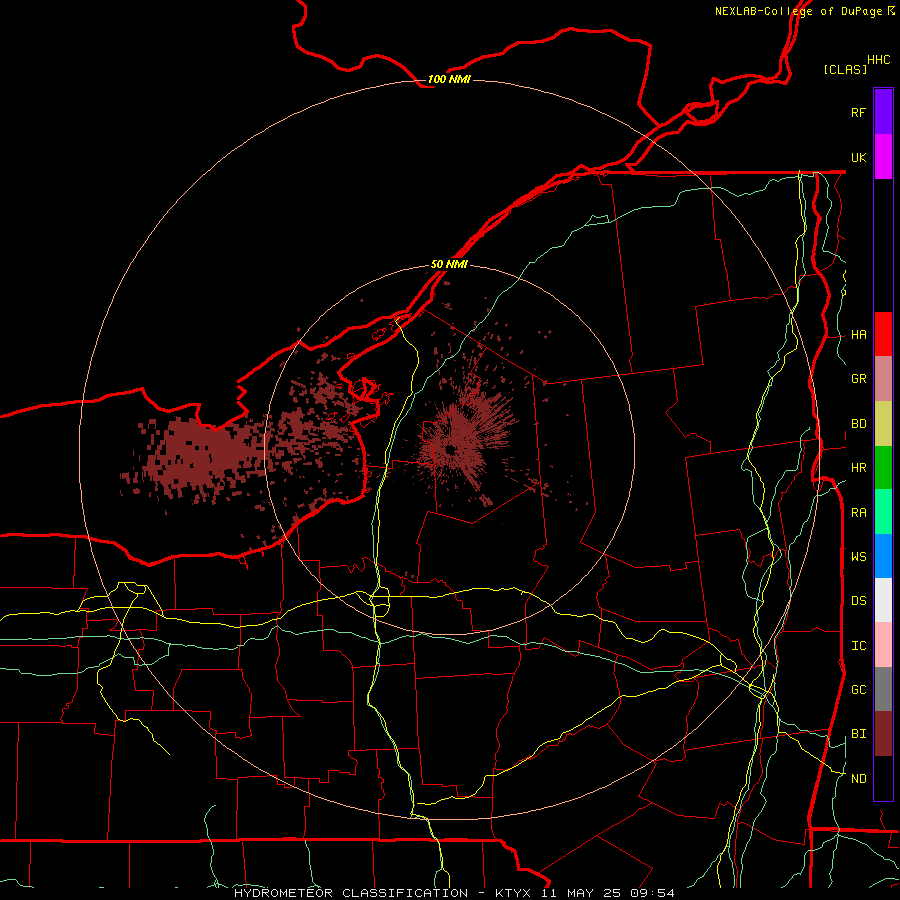Click the "50 NMI" range ring label

(x=449, y=264)
